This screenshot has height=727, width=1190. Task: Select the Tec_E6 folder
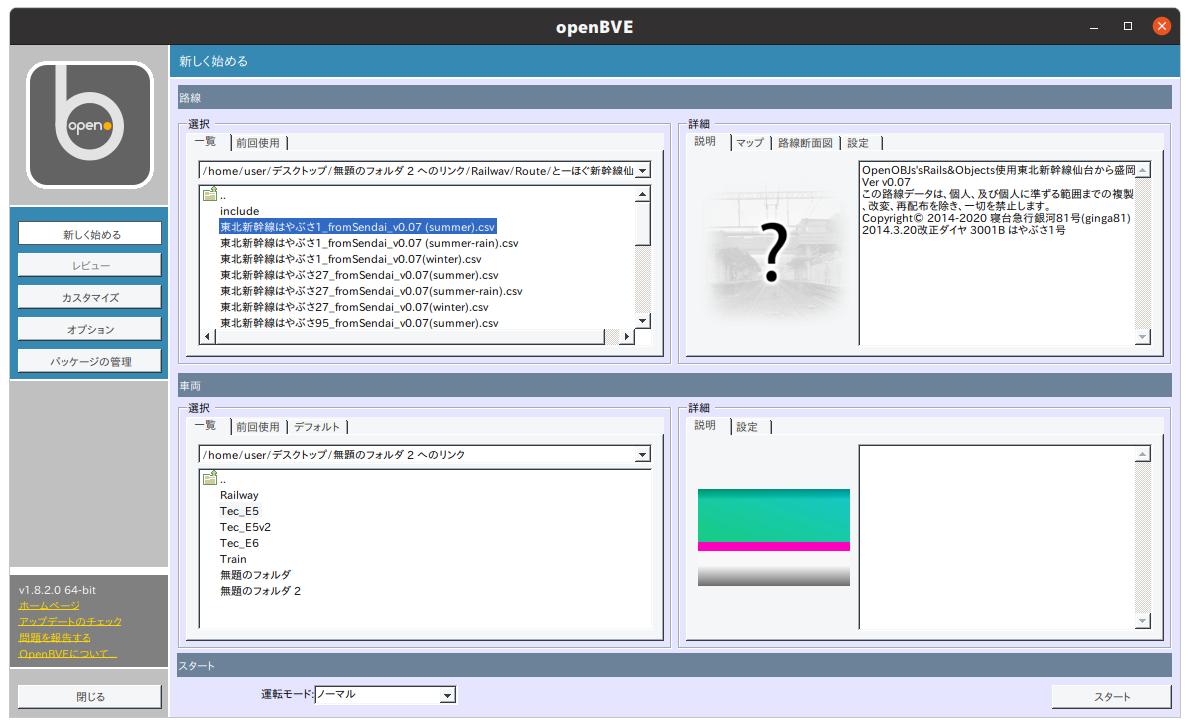(x=239, y=543)
